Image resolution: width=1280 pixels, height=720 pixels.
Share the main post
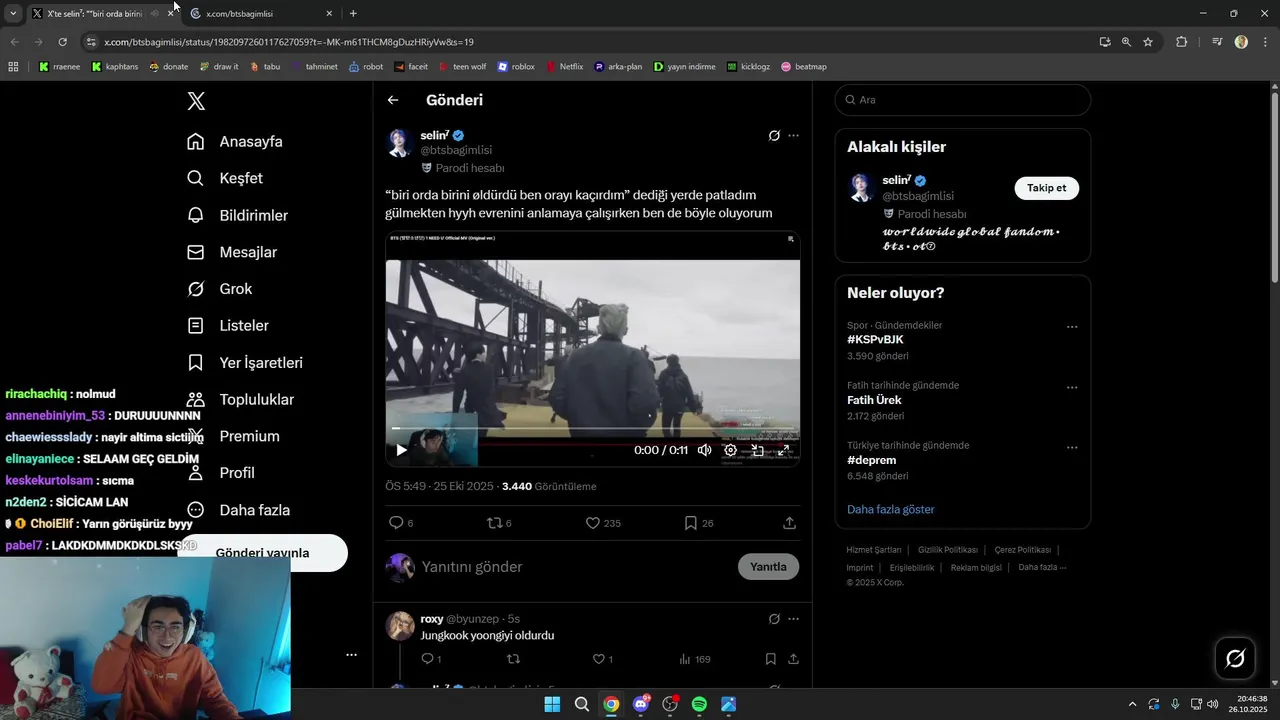(x=789, y=523)
